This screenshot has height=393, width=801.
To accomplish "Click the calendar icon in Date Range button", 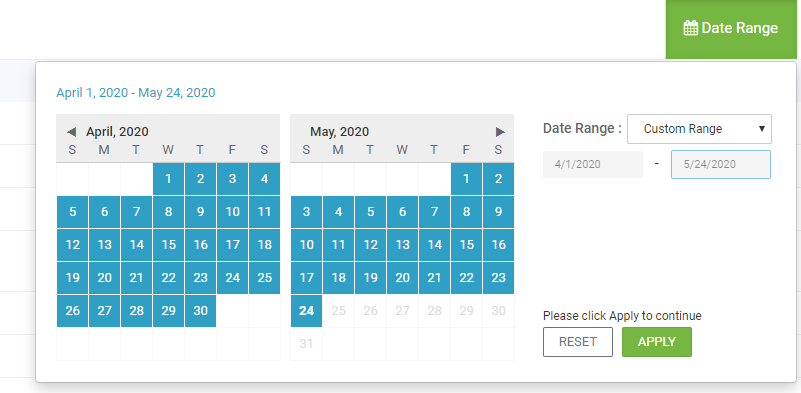I will (691, 28).
